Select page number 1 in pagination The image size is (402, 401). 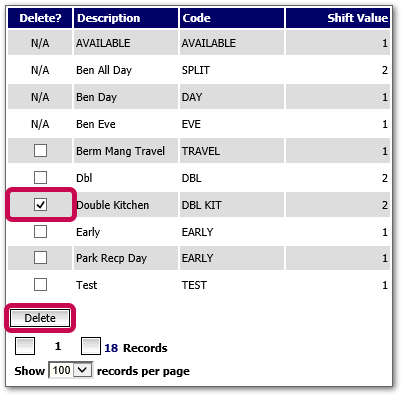point(58,346)
